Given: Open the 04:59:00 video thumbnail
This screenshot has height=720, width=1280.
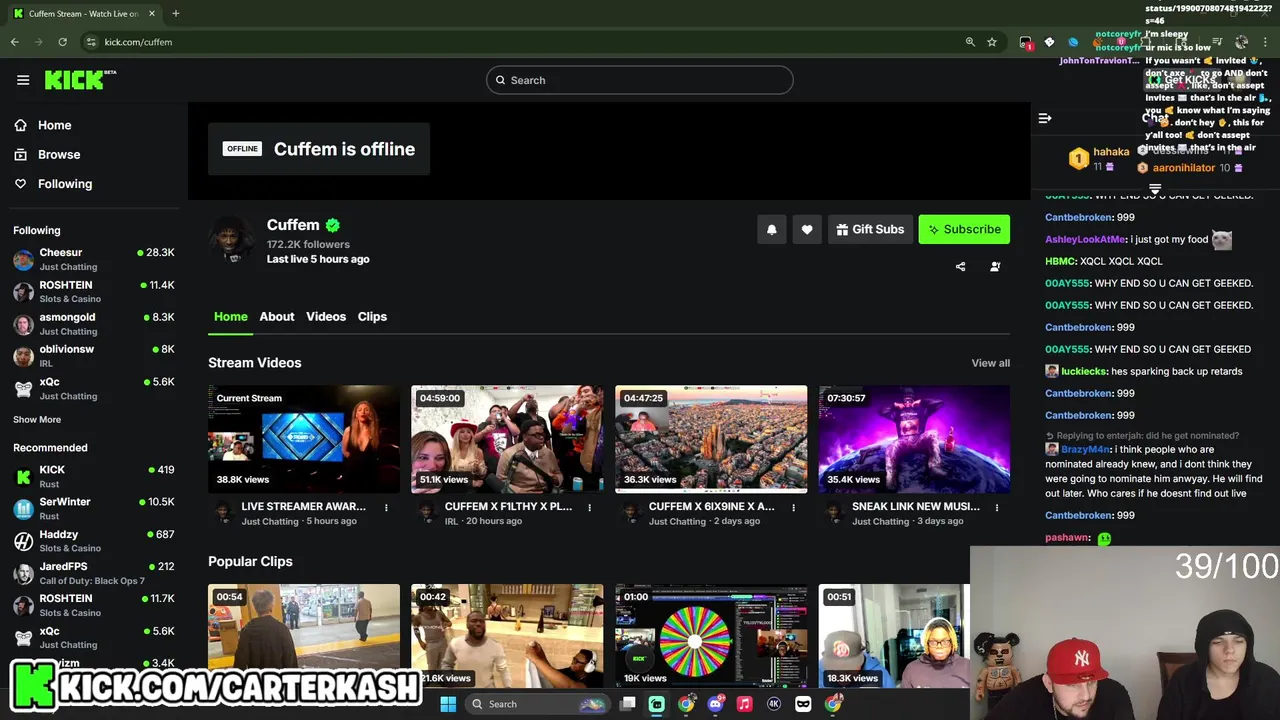Looking at the screenshot, I should (x=507, y=439).
